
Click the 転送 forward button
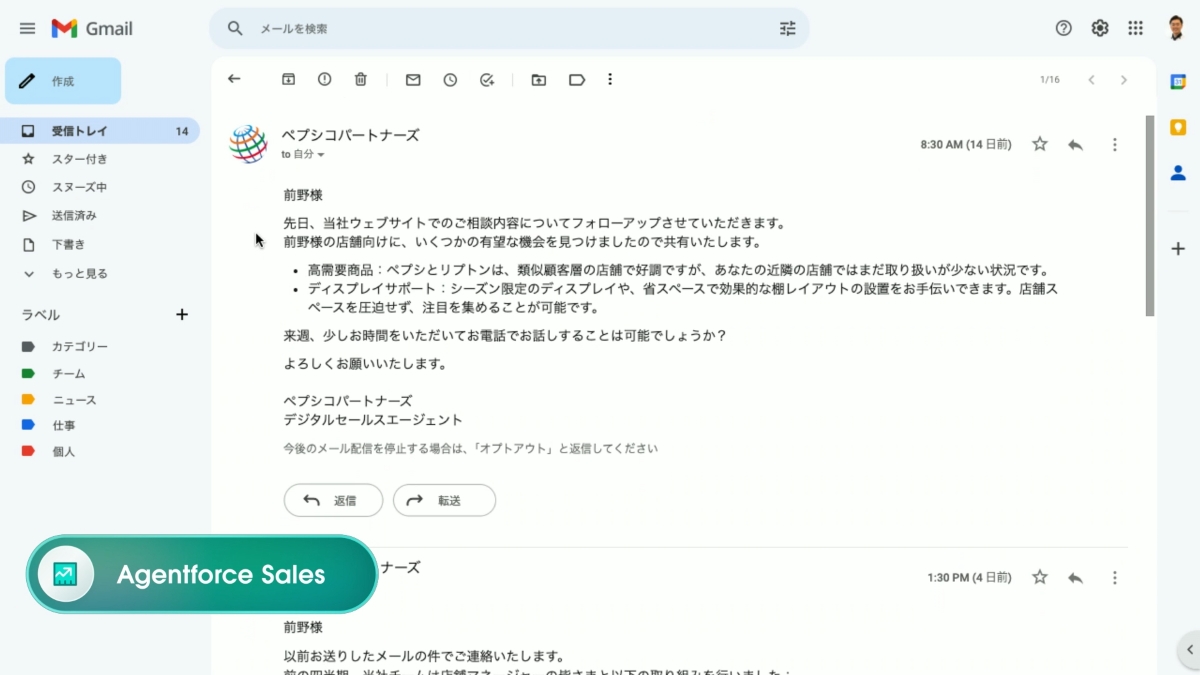(x=444, y=500)
